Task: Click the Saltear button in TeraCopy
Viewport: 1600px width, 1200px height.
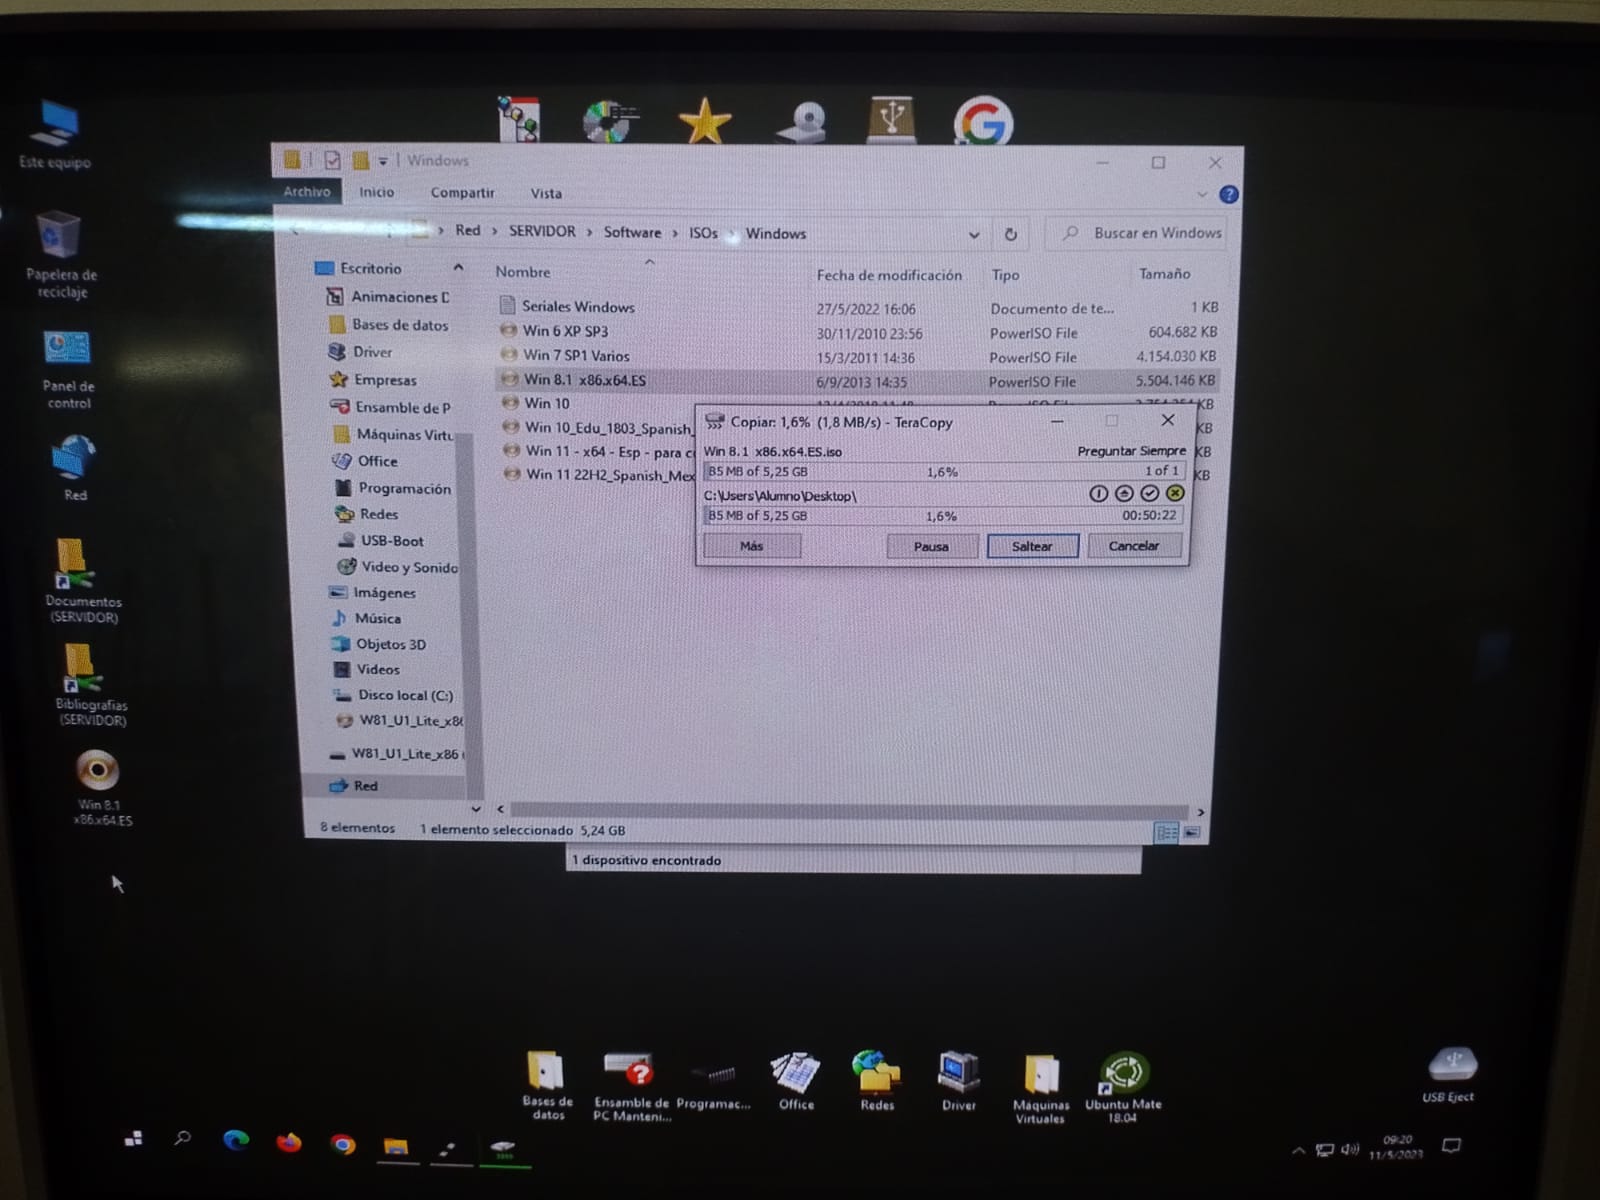Action: (1032, 546)
